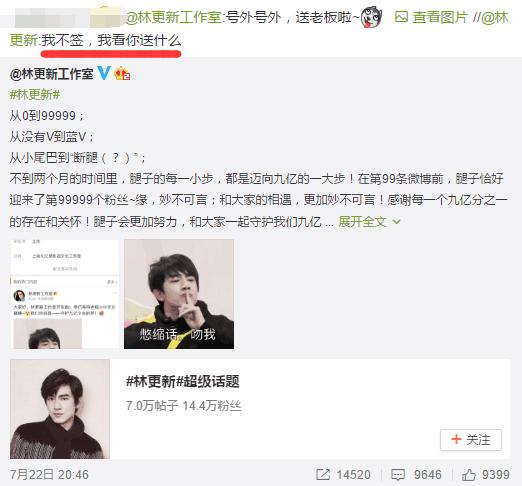Open #林更新#超级话题 title
Viewport: 522px width, 486px height.
pos(183,381)
